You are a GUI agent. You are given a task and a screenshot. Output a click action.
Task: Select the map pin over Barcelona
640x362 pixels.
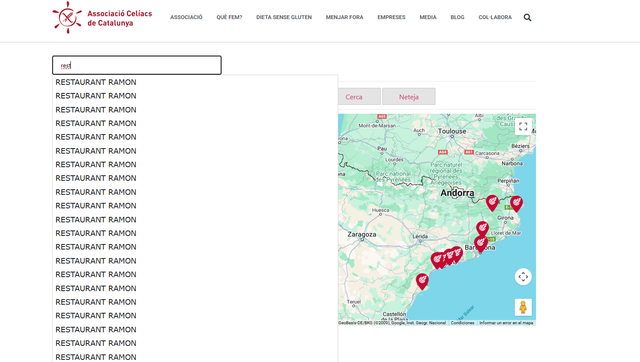click(481, 244)
